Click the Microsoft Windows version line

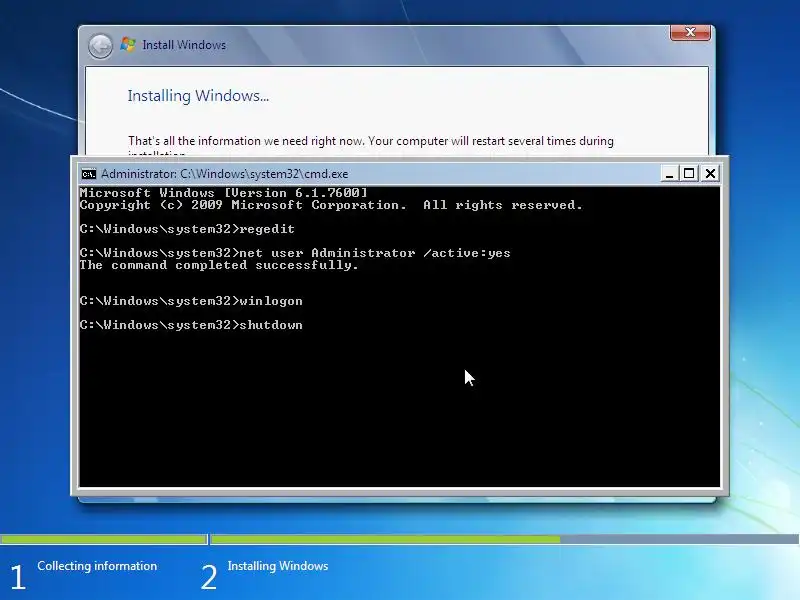pos(223,193)
